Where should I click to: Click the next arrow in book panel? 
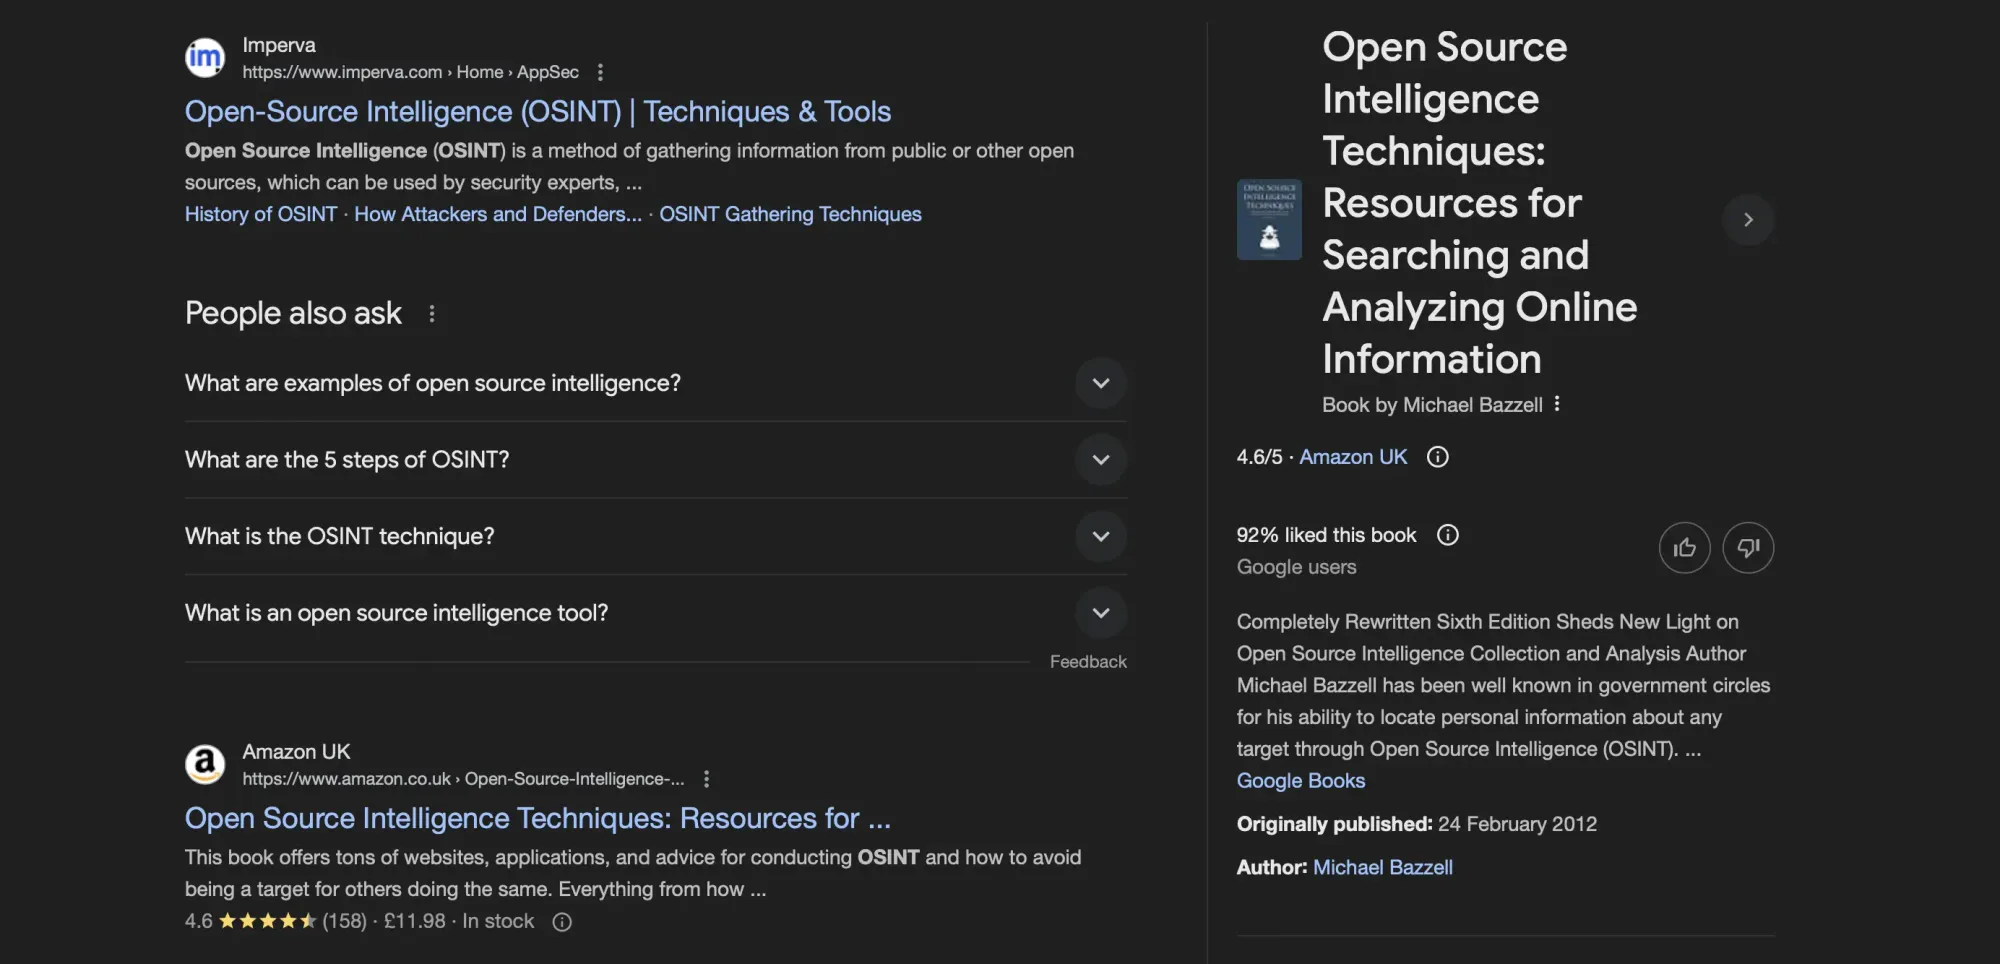point(1748,219)
